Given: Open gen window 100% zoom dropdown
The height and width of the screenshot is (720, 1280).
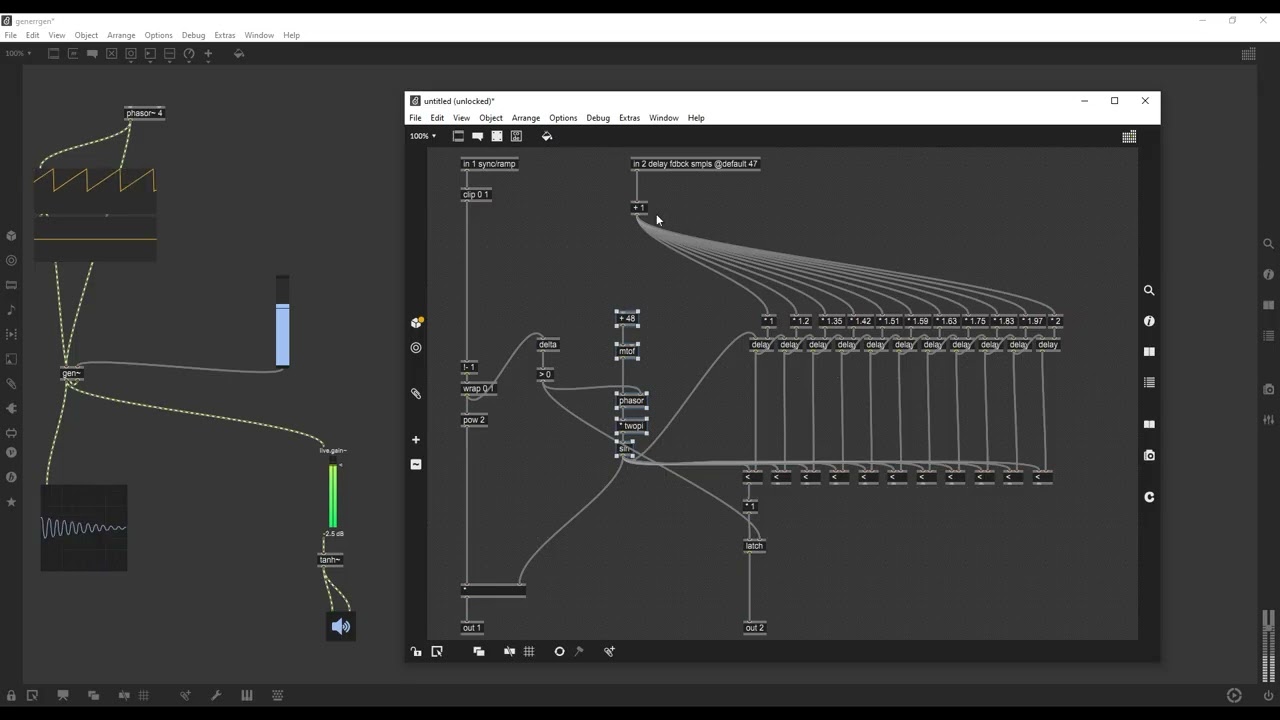Looking at the screenshot, I should tap(423, 136).
